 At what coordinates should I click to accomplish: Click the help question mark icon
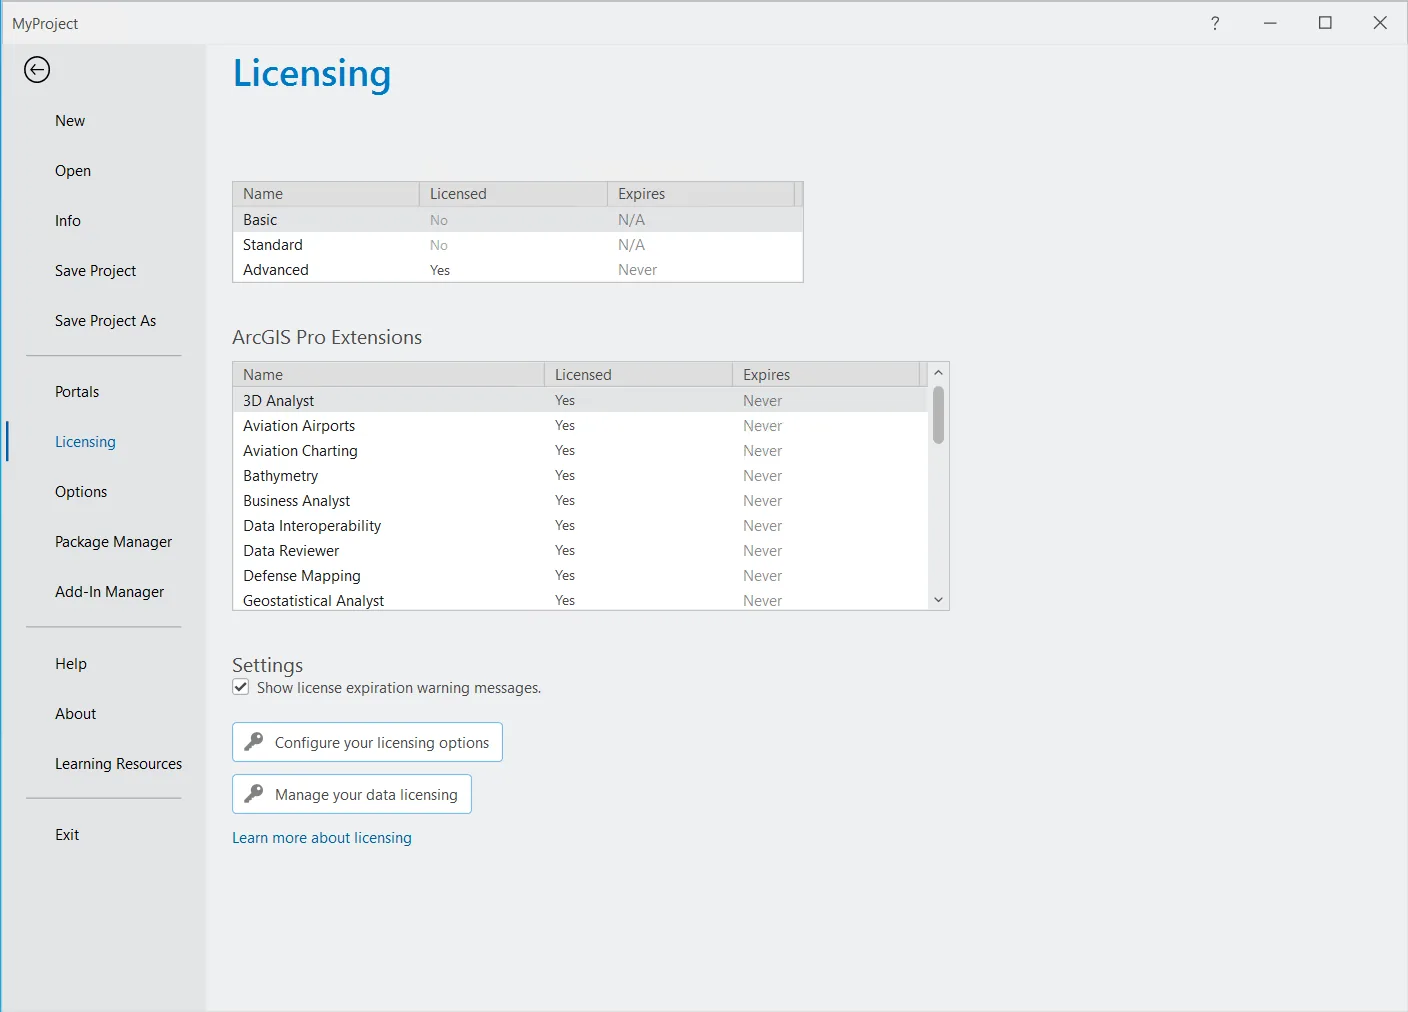pyautogui.click(x=1215, y=23)
